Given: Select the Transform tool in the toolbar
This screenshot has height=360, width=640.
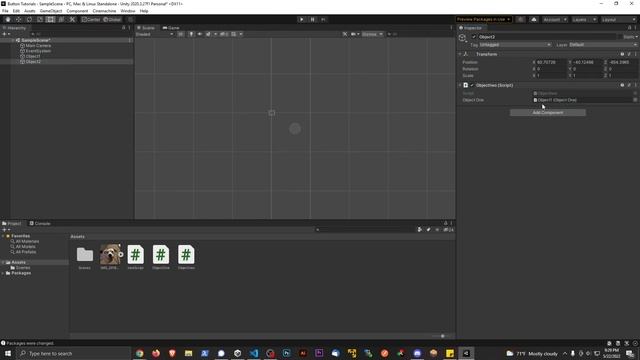Looking at the screenshot, I should pyautogui.click(x=61, y=19).
